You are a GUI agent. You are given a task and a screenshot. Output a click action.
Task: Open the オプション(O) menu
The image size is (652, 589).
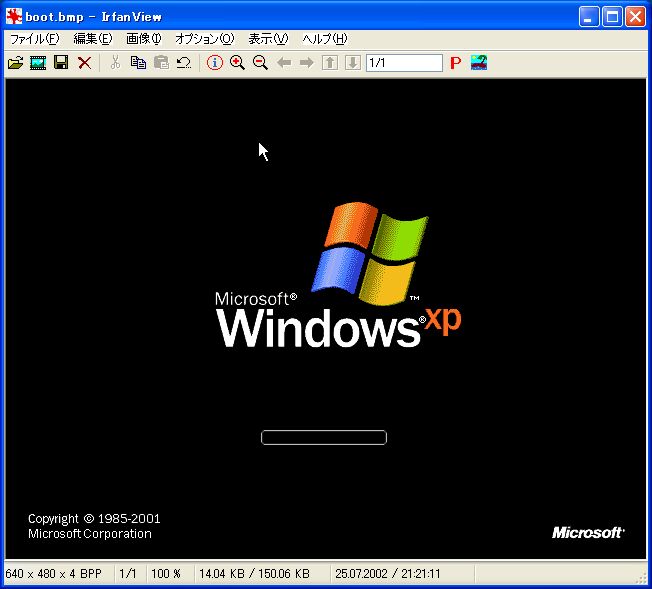(205, 39)
